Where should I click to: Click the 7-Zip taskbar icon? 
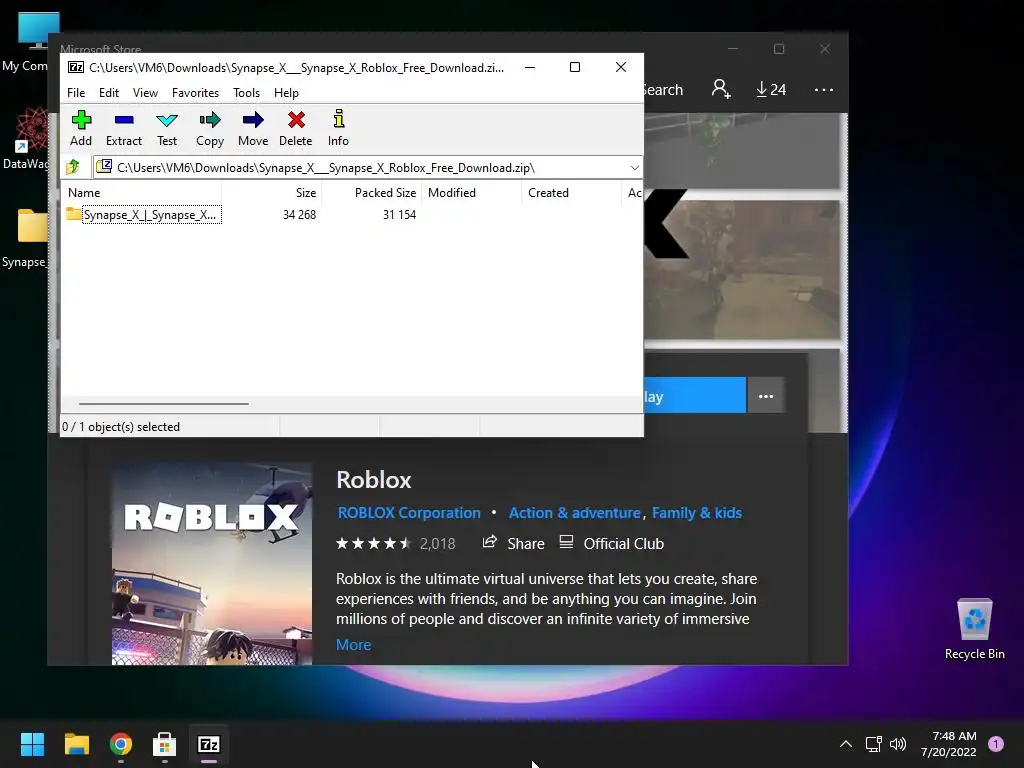pyautogui.click(x=209, y=744)
